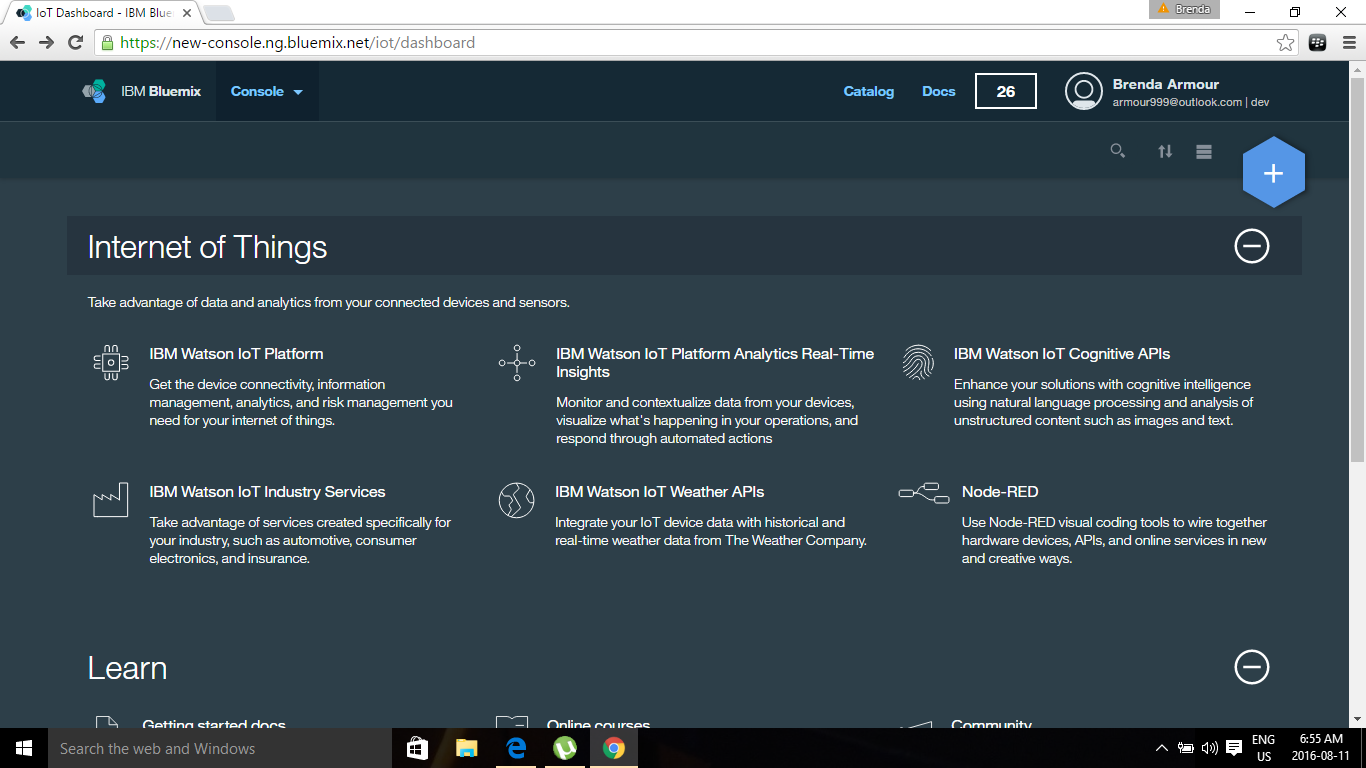The height and width of the screenshot is (768, 1366).
Task: Click the green padlock in address bar
Action: tap(107, 43)
